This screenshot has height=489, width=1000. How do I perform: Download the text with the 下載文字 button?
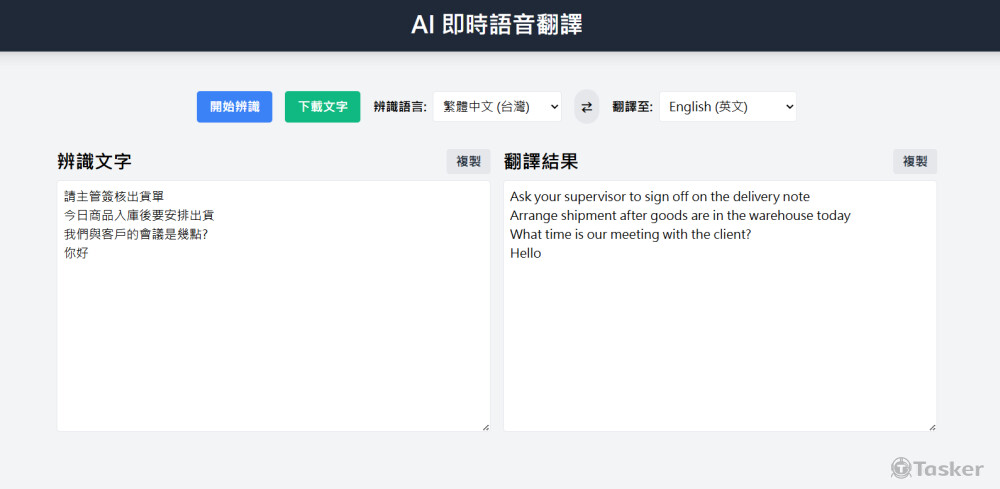tap(322, 107)
